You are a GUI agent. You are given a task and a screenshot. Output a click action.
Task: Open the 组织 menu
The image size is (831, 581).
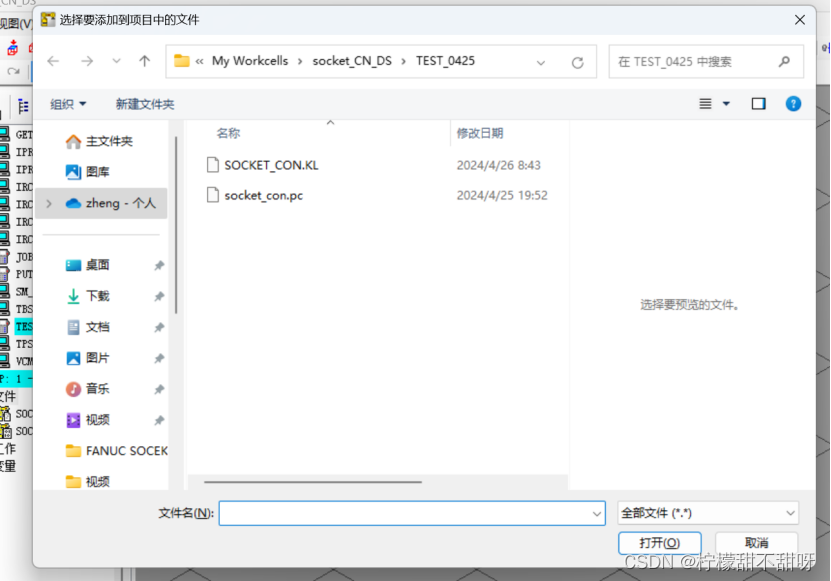(68, 104)
